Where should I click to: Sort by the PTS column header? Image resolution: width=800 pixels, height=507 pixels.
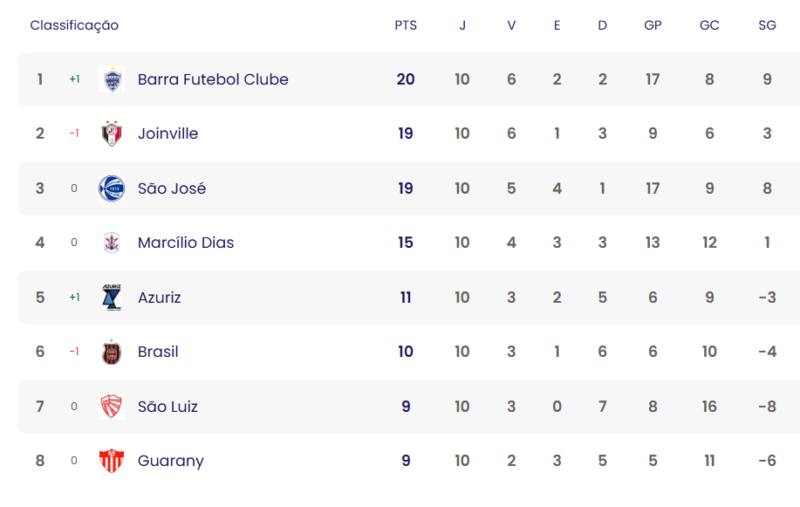406,26
